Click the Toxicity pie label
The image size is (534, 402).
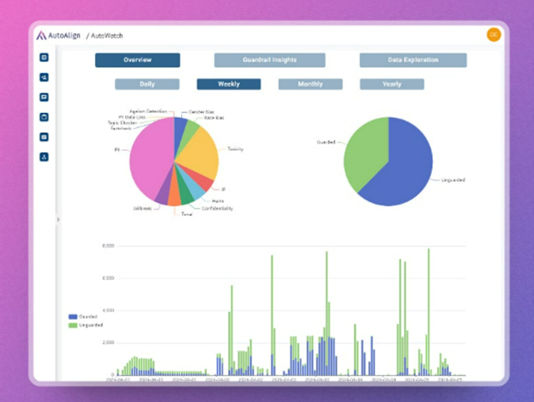tap(235, 149)
